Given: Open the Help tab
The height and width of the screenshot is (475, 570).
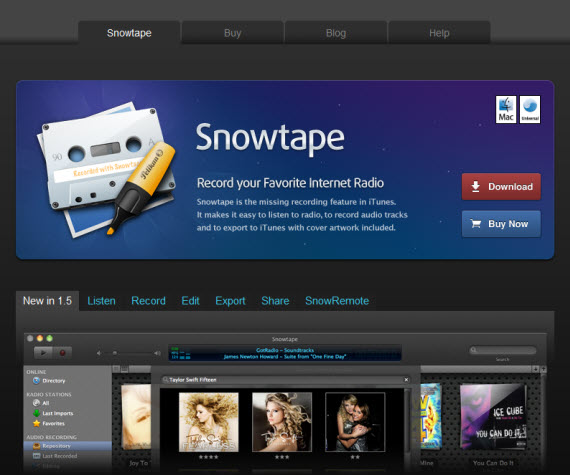Looking at the screenshot, I should pos(439,33).
